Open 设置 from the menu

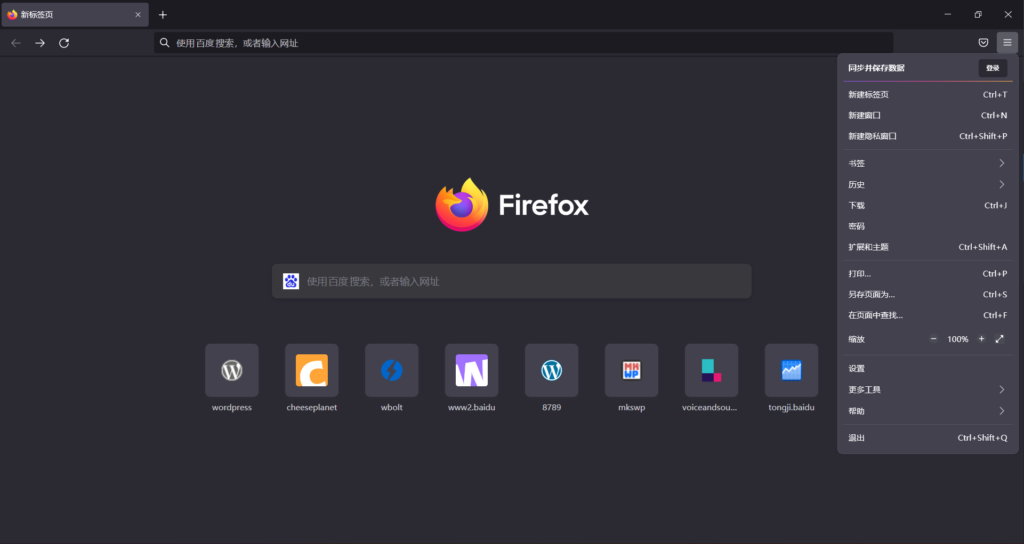coord(927,368)
